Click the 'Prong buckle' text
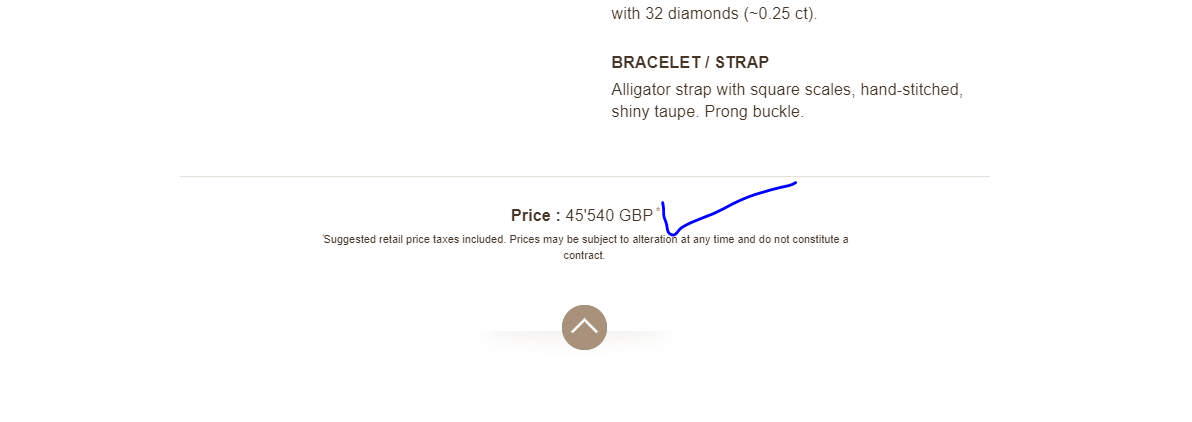The height and width of the screenshot is (422, 1192). point(753,112)
